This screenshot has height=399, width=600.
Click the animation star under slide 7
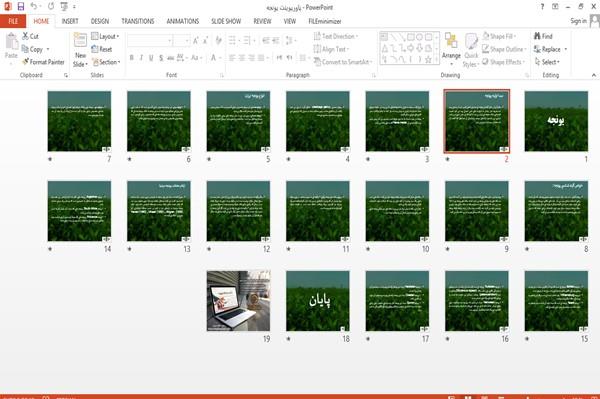click(50, 159)
